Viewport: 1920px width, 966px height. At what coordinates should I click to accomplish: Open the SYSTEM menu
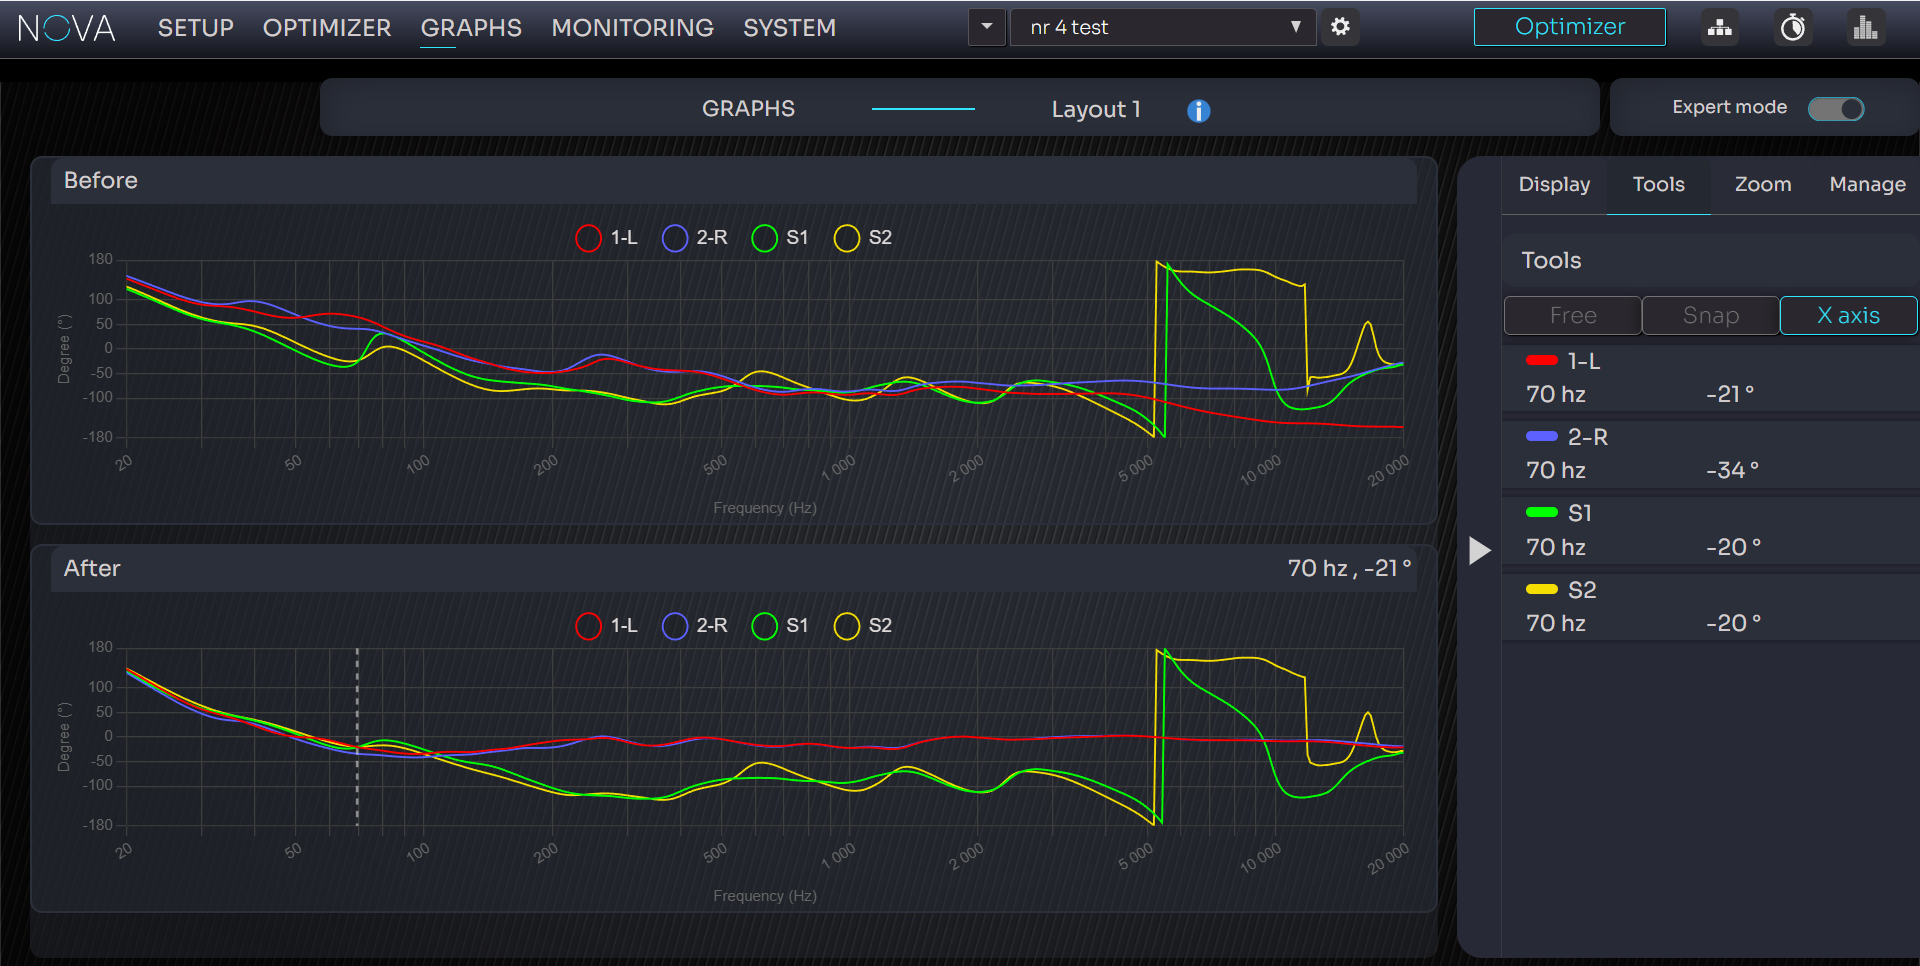point(789,28)
